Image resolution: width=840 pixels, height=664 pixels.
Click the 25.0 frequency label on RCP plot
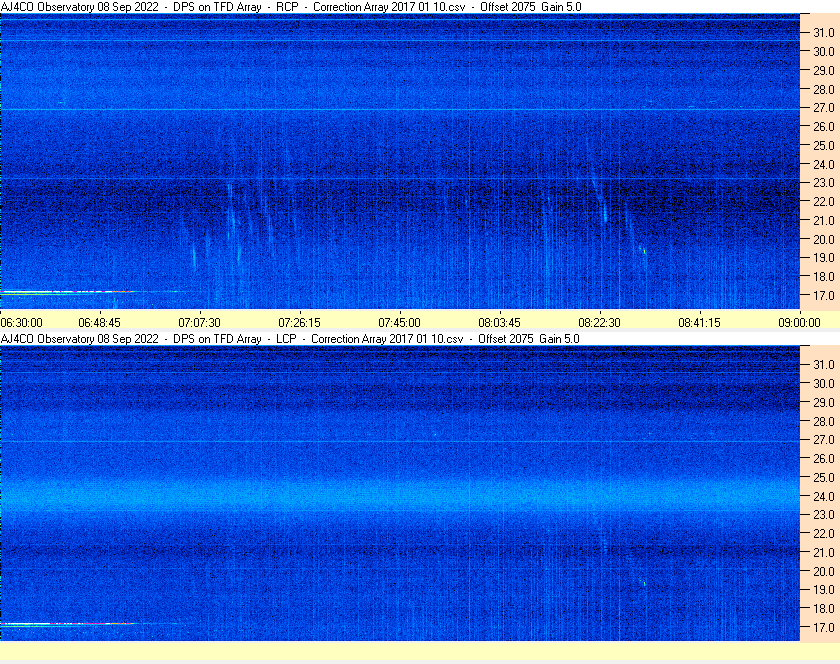[824, 145]
